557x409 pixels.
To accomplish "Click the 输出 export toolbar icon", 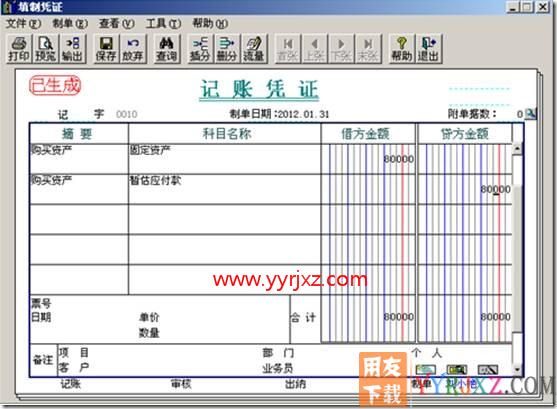I will point(72,49).
